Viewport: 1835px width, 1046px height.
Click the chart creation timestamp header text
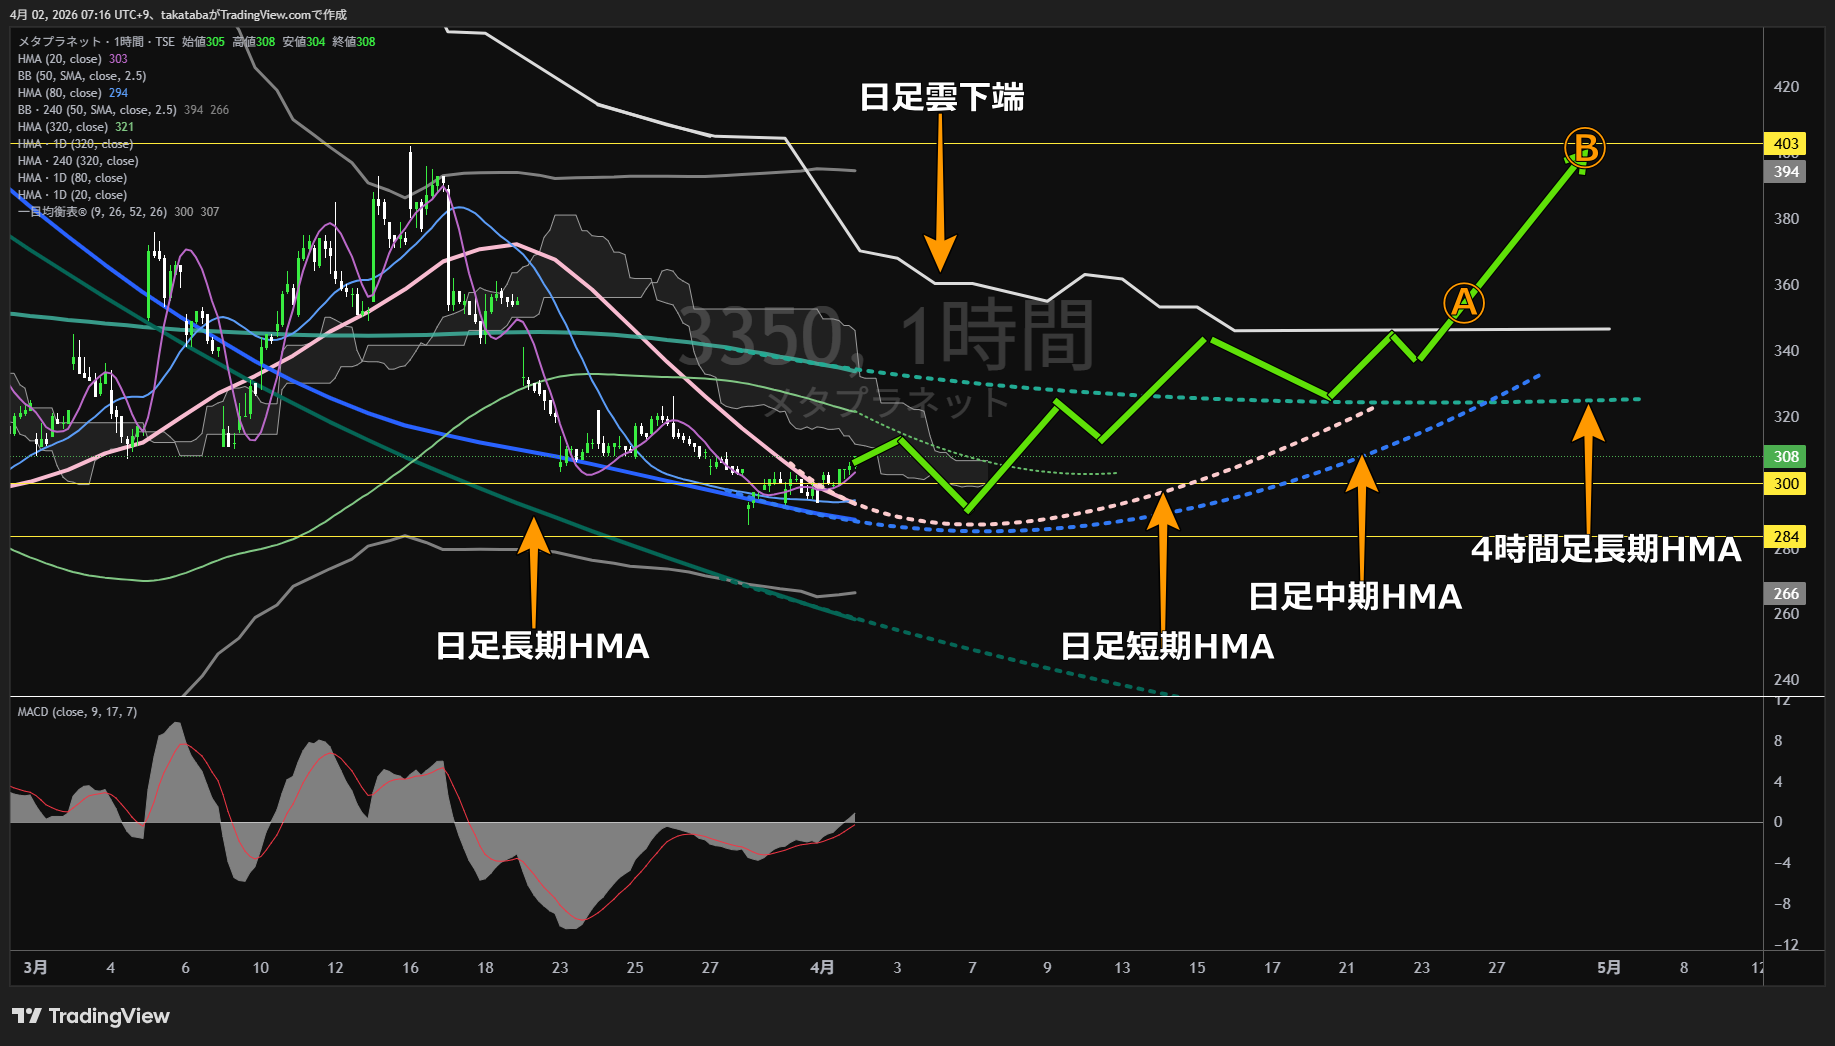(179, 15)
